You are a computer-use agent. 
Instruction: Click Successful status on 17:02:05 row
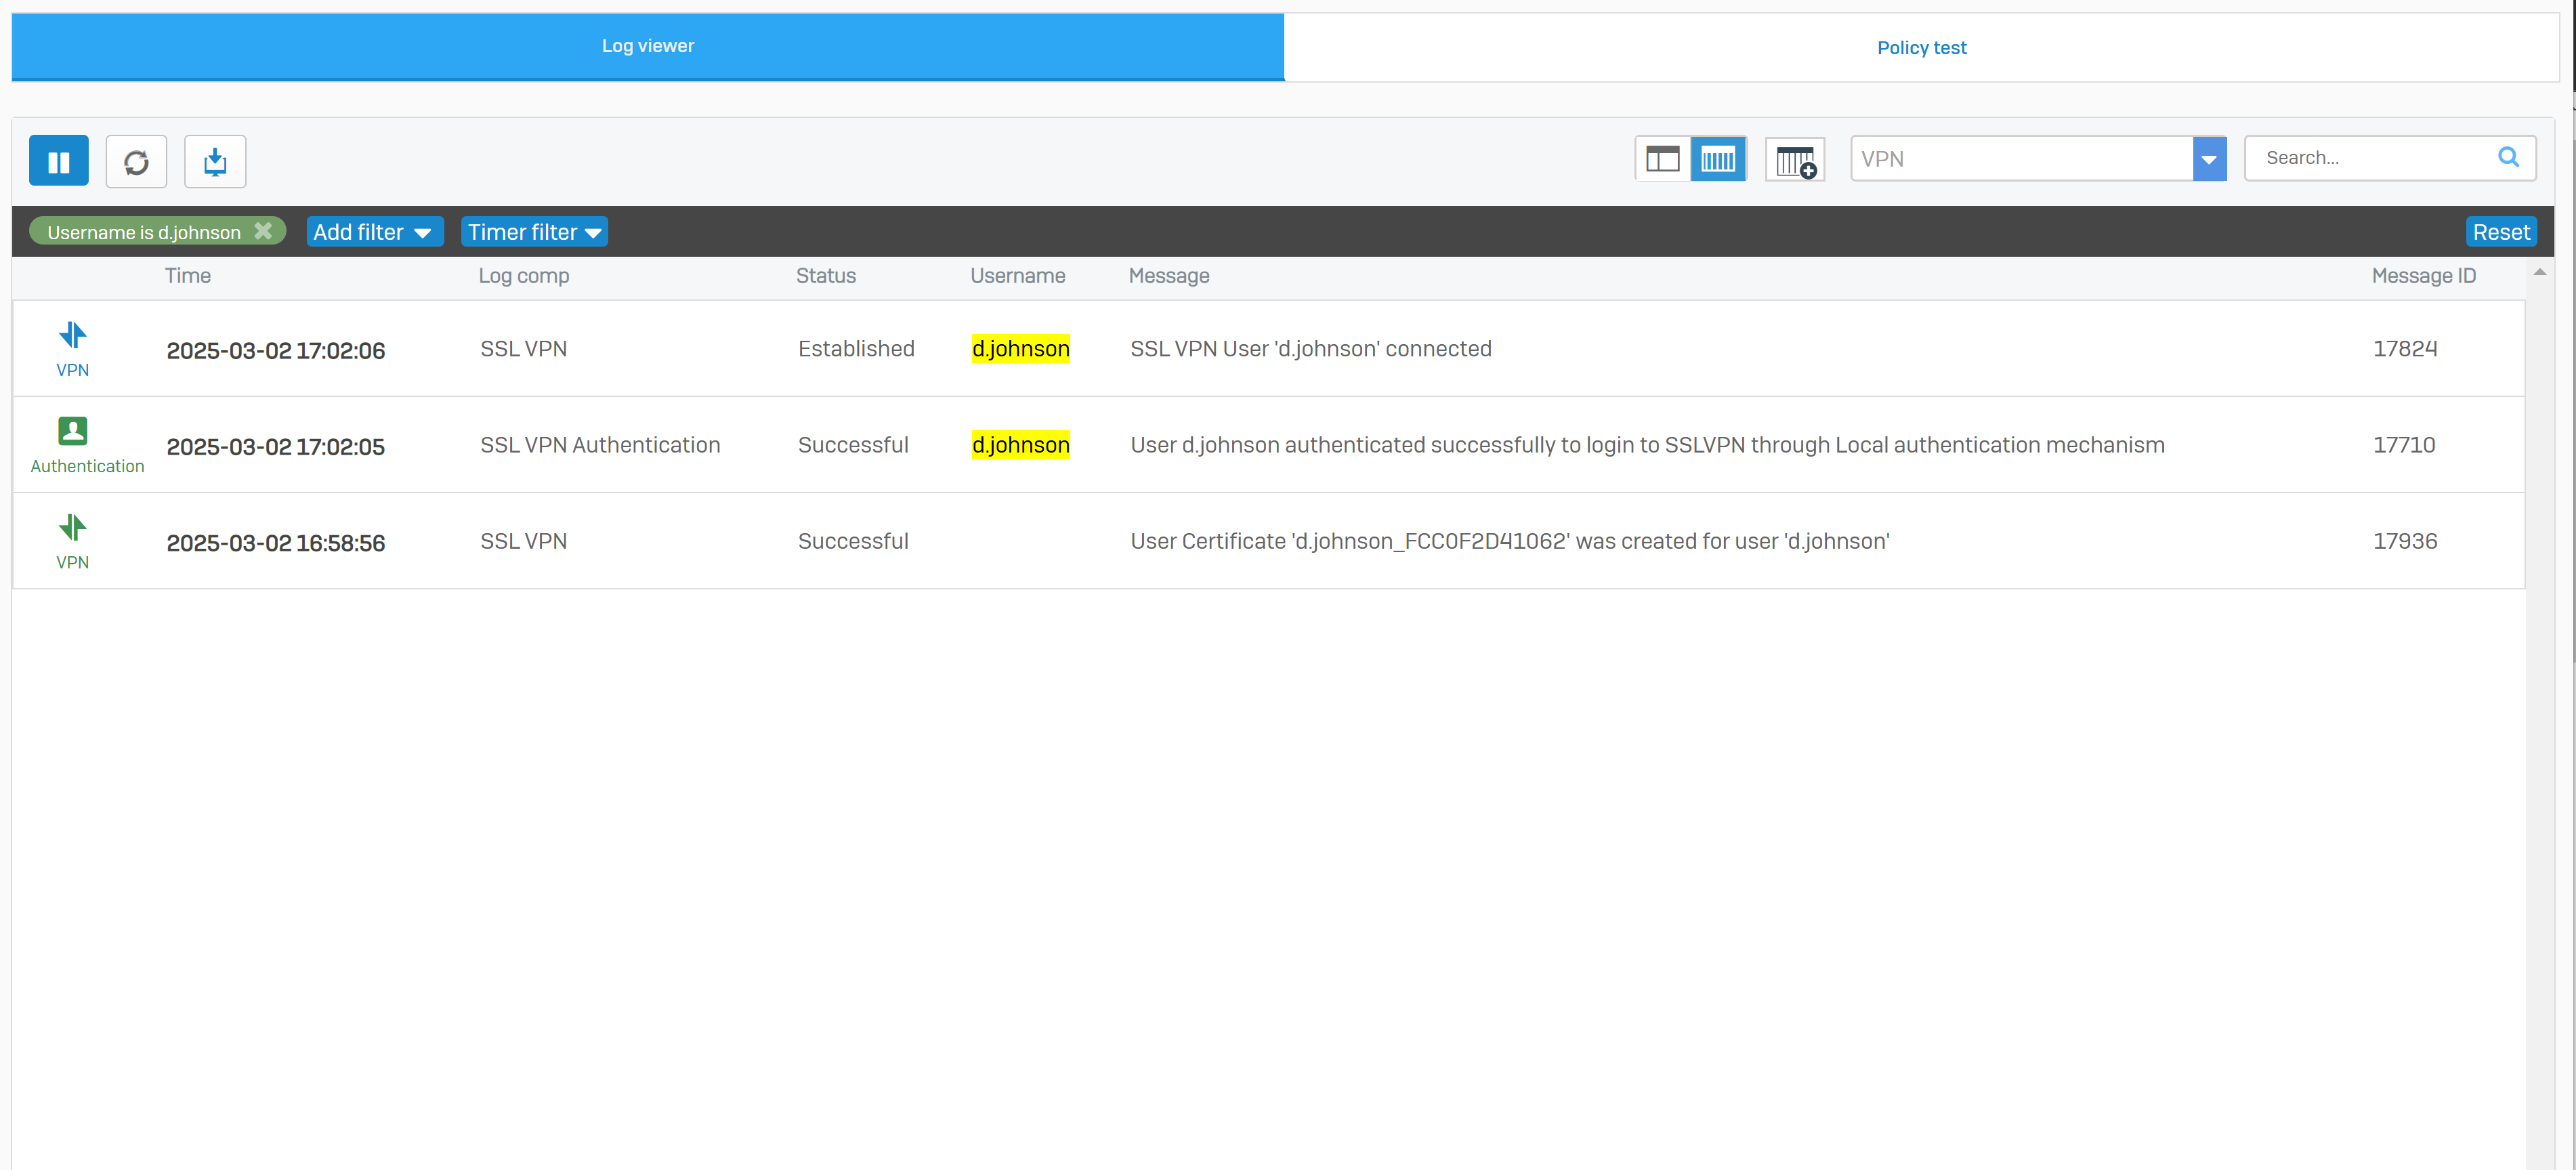(853, 445)
